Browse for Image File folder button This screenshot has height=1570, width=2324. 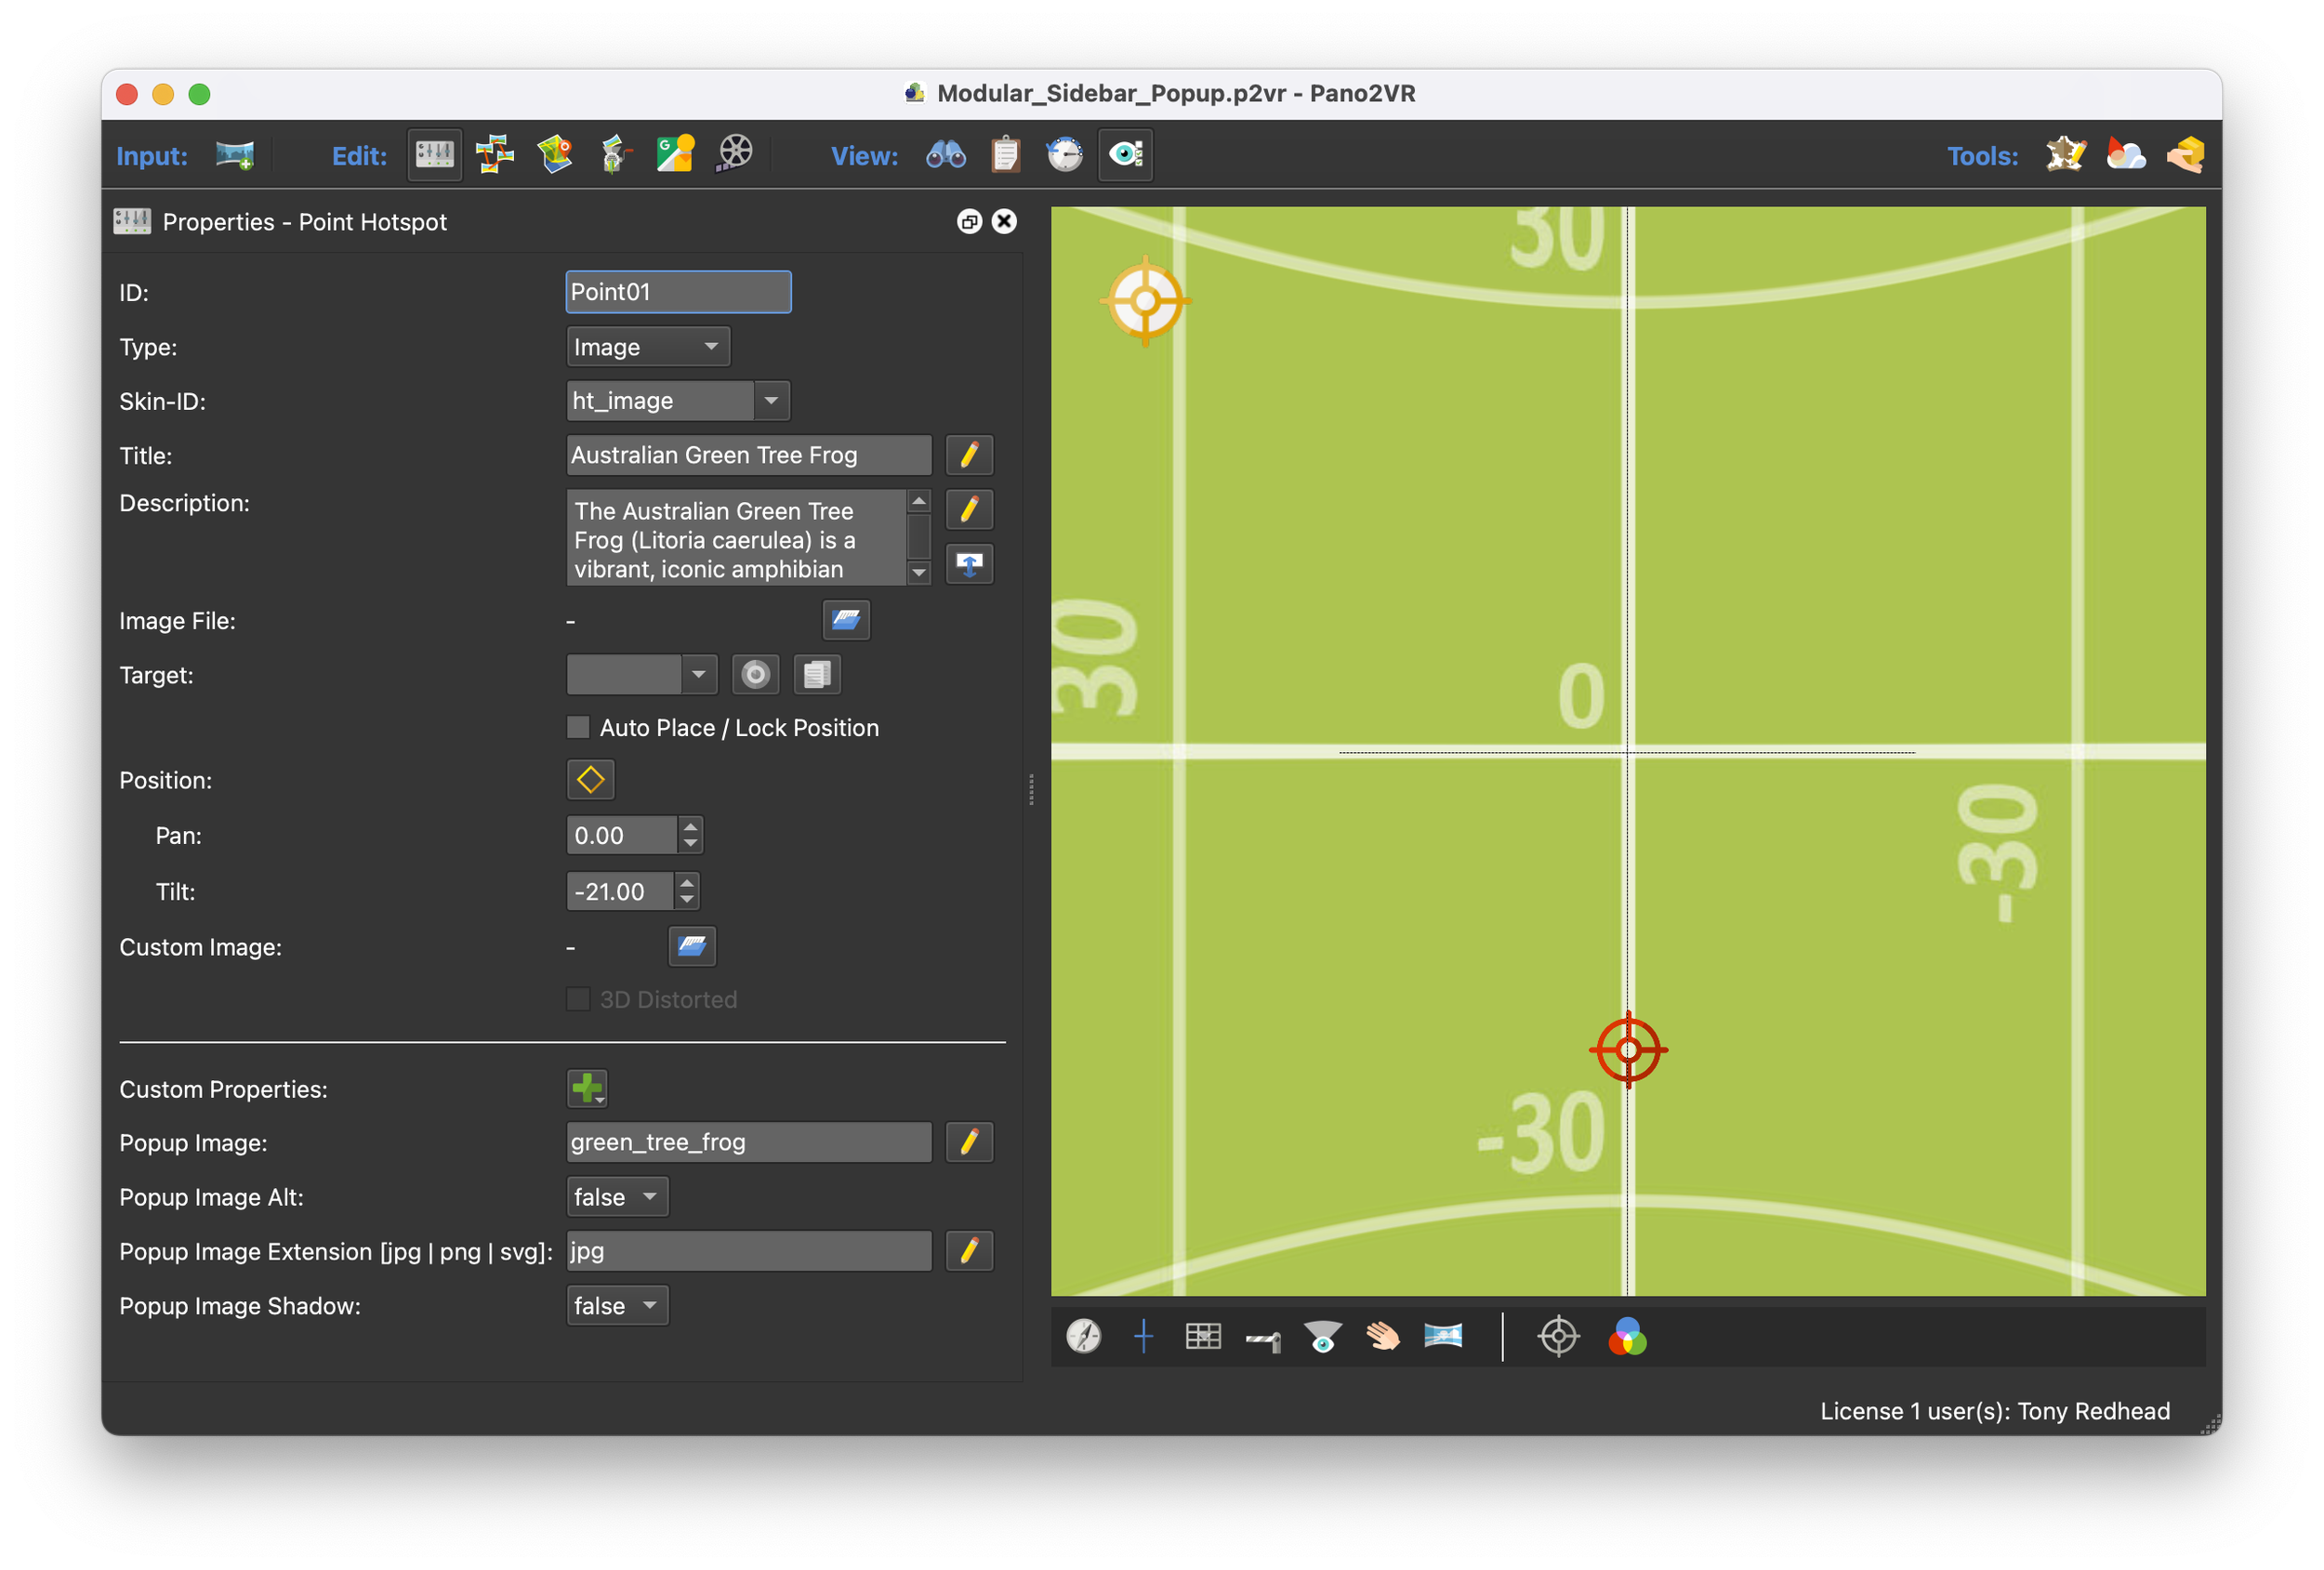coord(846,620)
